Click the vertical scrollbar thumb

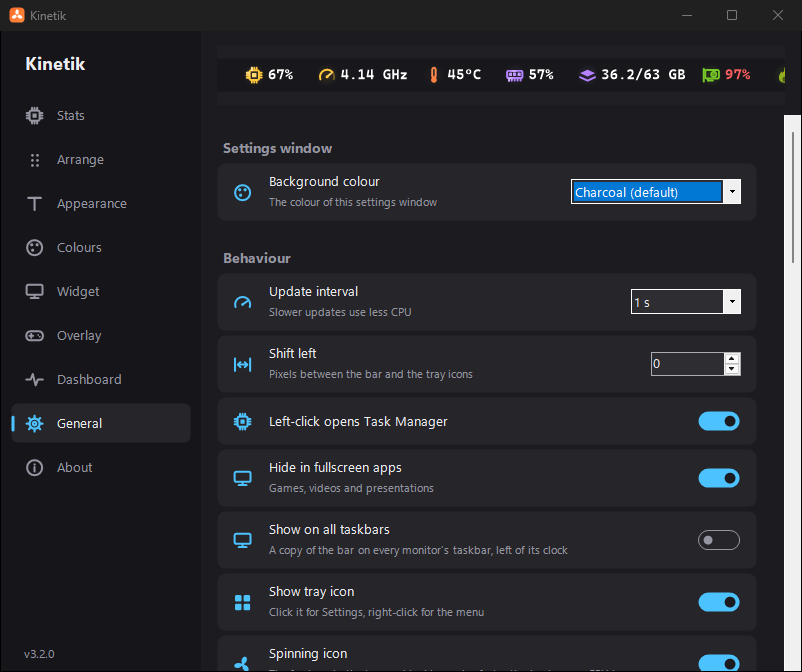point(793,197)
